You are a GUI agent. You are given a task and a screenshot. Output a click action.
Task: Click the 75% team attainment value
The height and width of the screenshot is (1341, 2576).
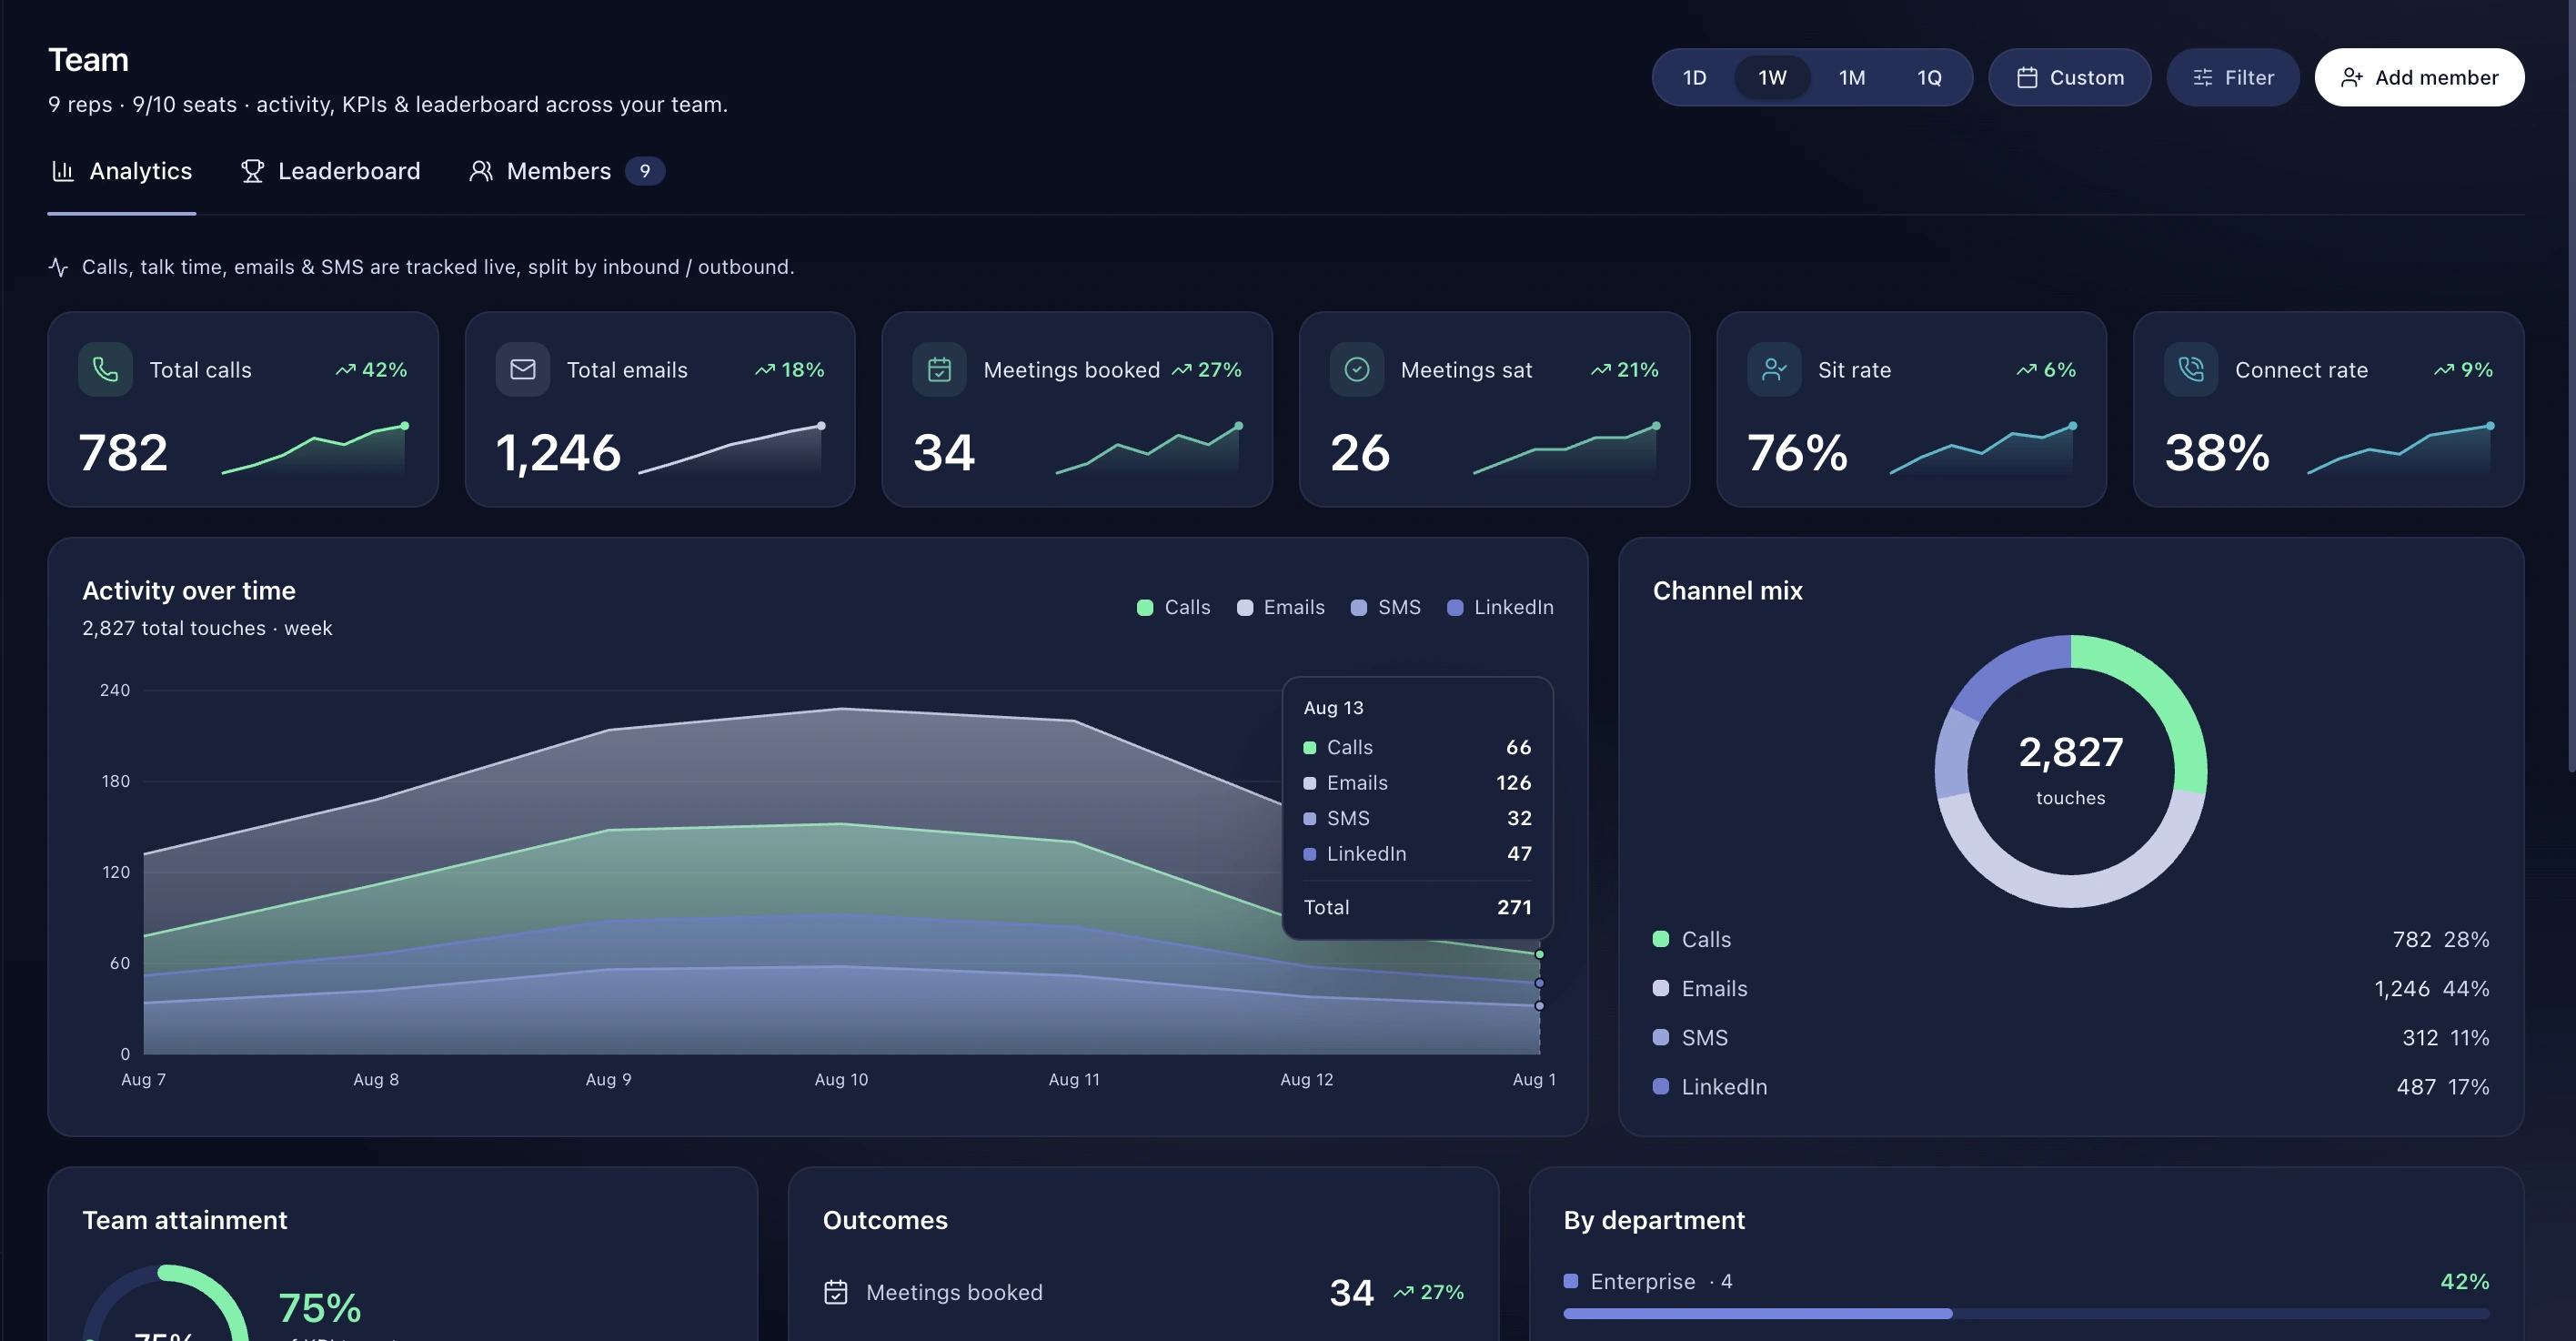pyautogui.click(x=320, y=1307)
